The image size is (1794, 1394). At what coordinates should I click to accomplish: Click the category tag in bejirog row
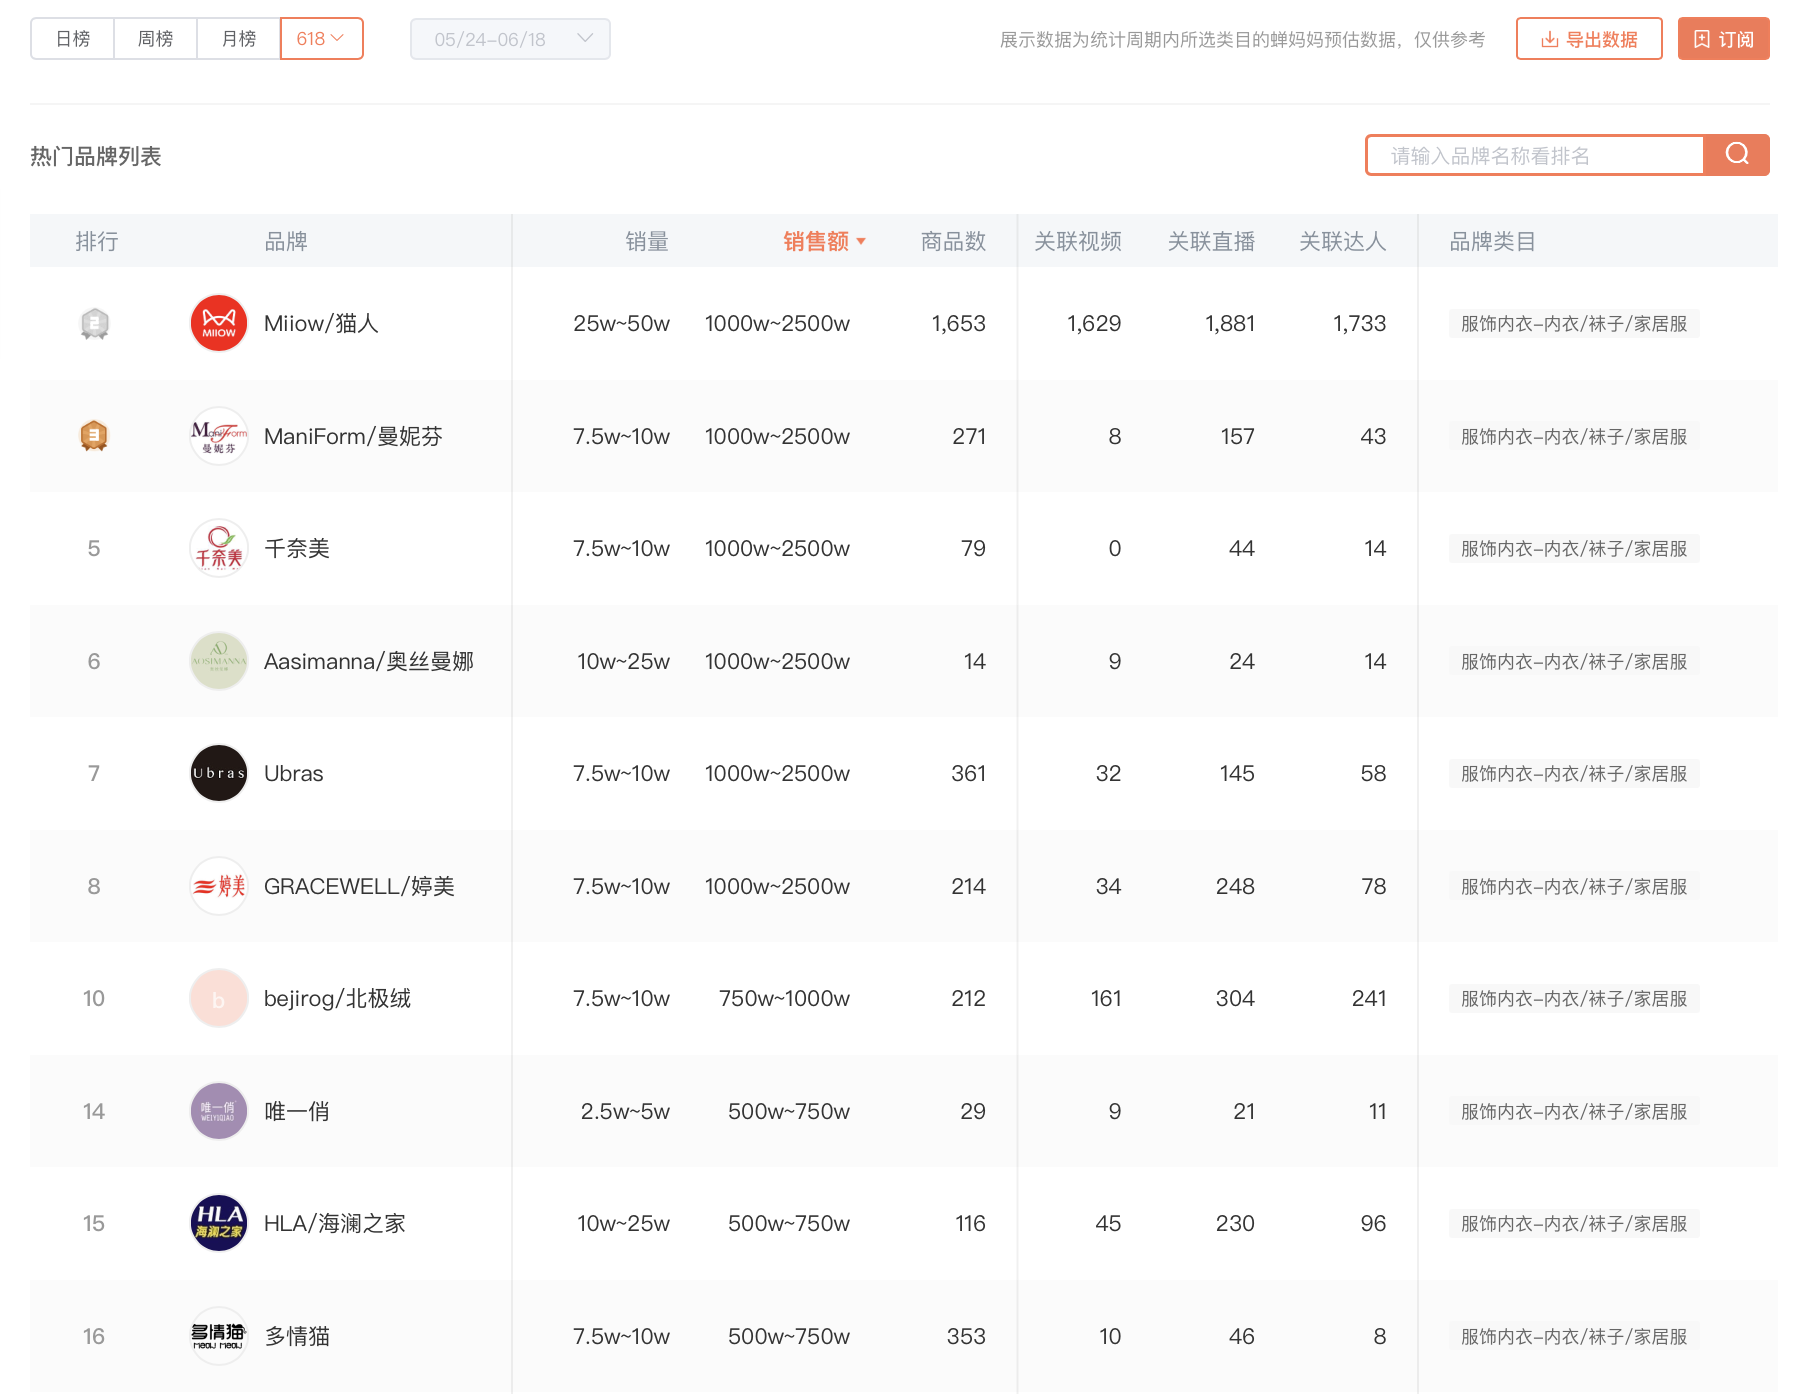(1573, 998)
